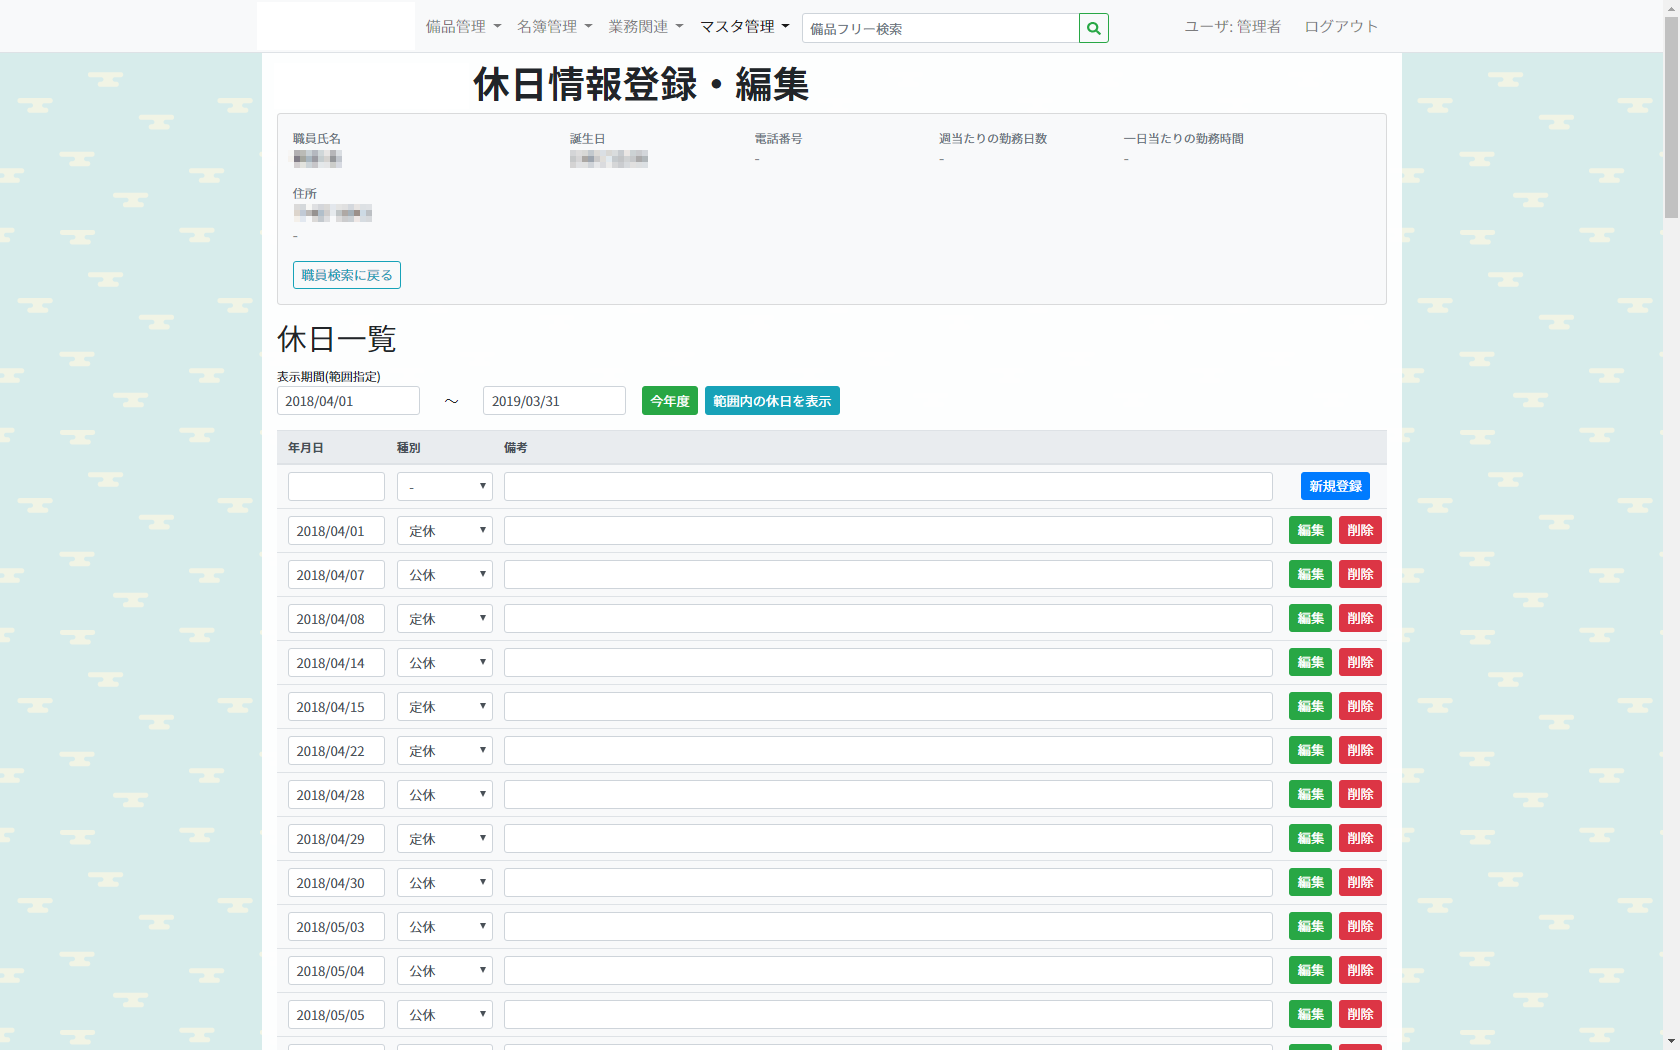
Task: Click 削除 for the 2018/04/29 row
Action: pos(1360,838)
